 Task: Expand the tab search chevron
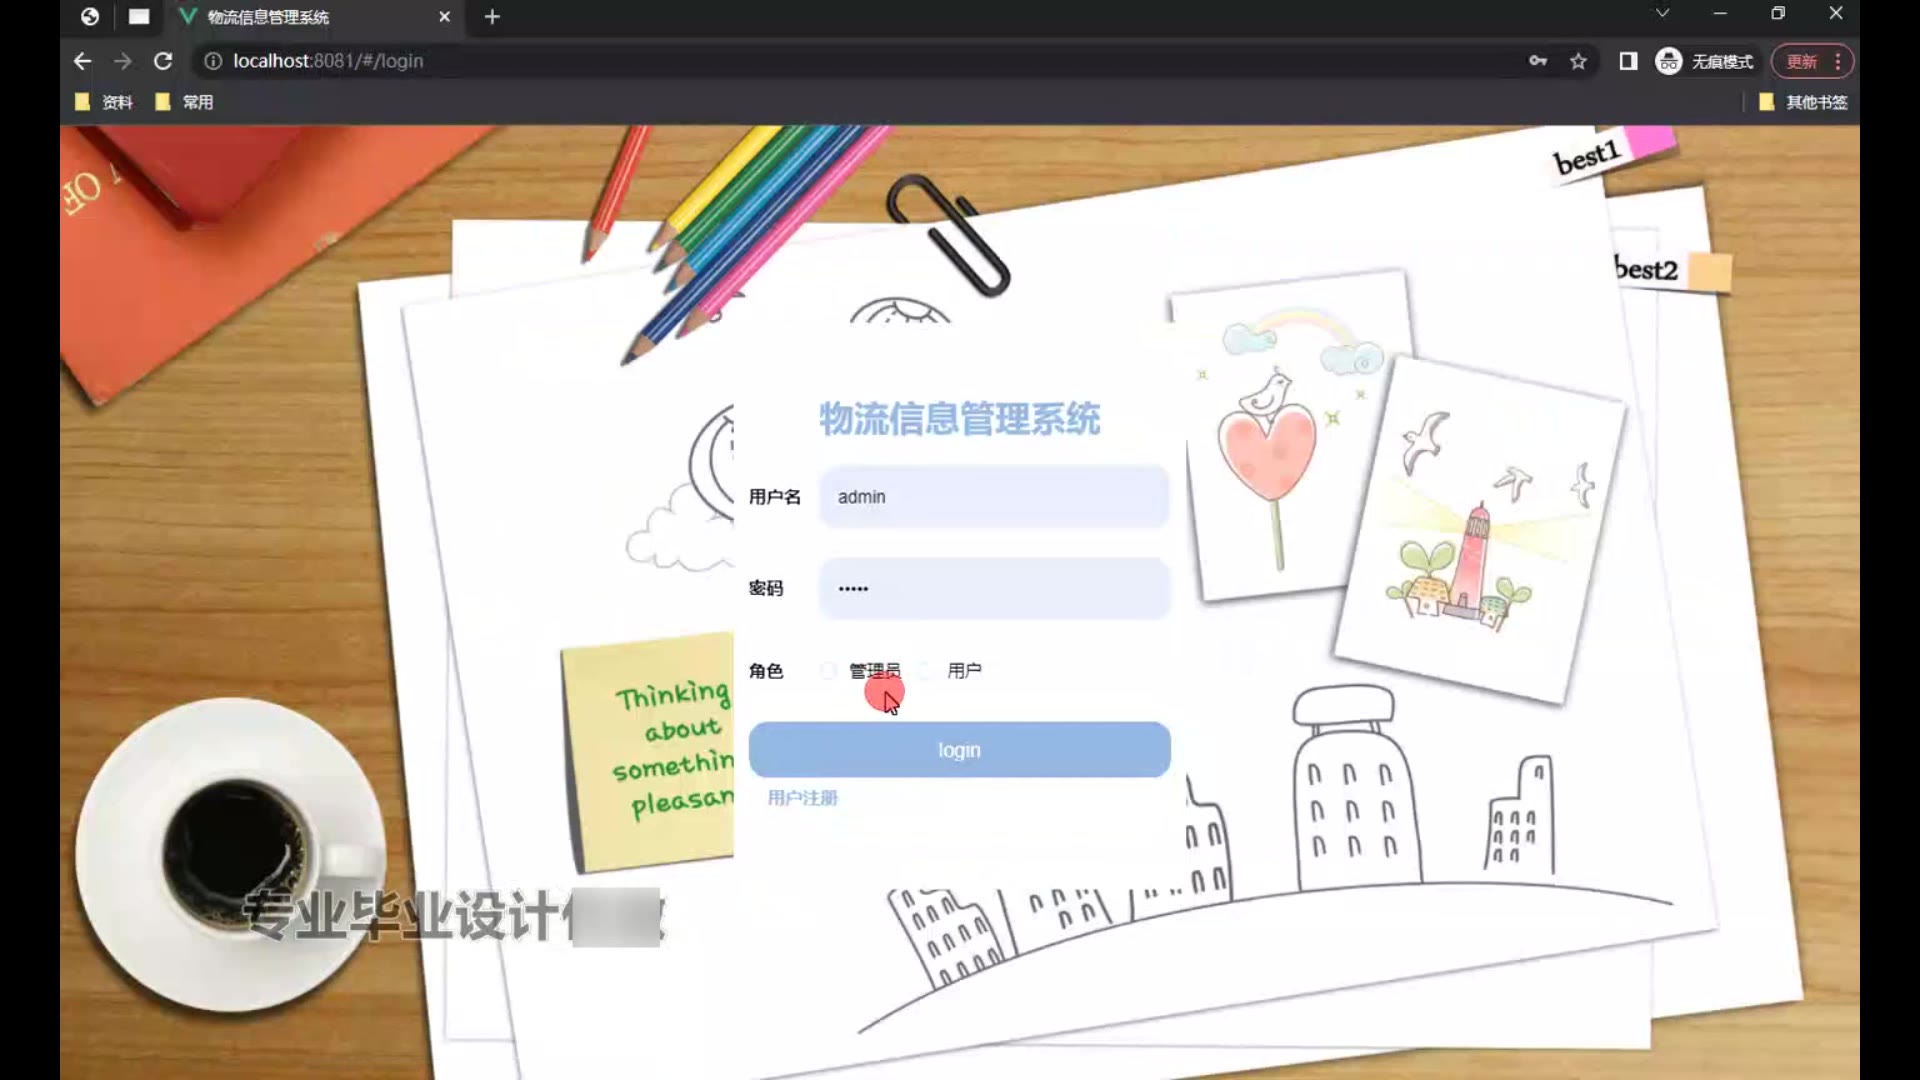tap(1662, 14)
